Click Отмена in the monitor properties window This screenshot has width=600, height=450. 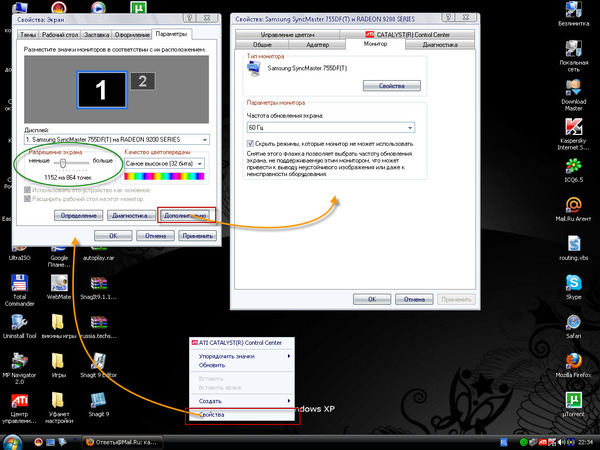(x=414, y=299)
